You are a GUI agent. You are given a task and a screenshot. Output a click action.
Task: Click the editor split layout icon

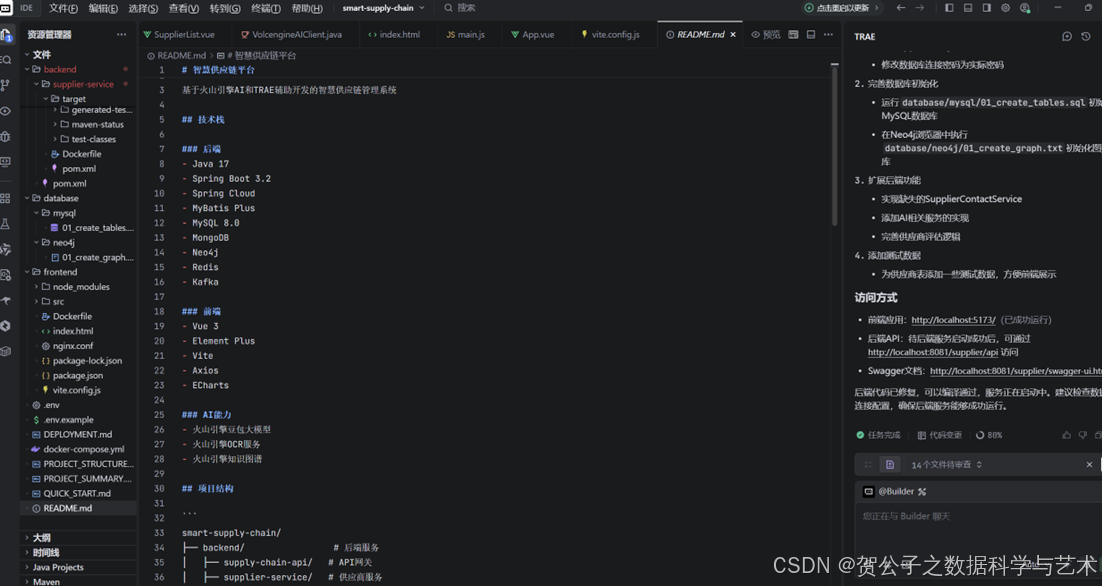coord(810,34)
